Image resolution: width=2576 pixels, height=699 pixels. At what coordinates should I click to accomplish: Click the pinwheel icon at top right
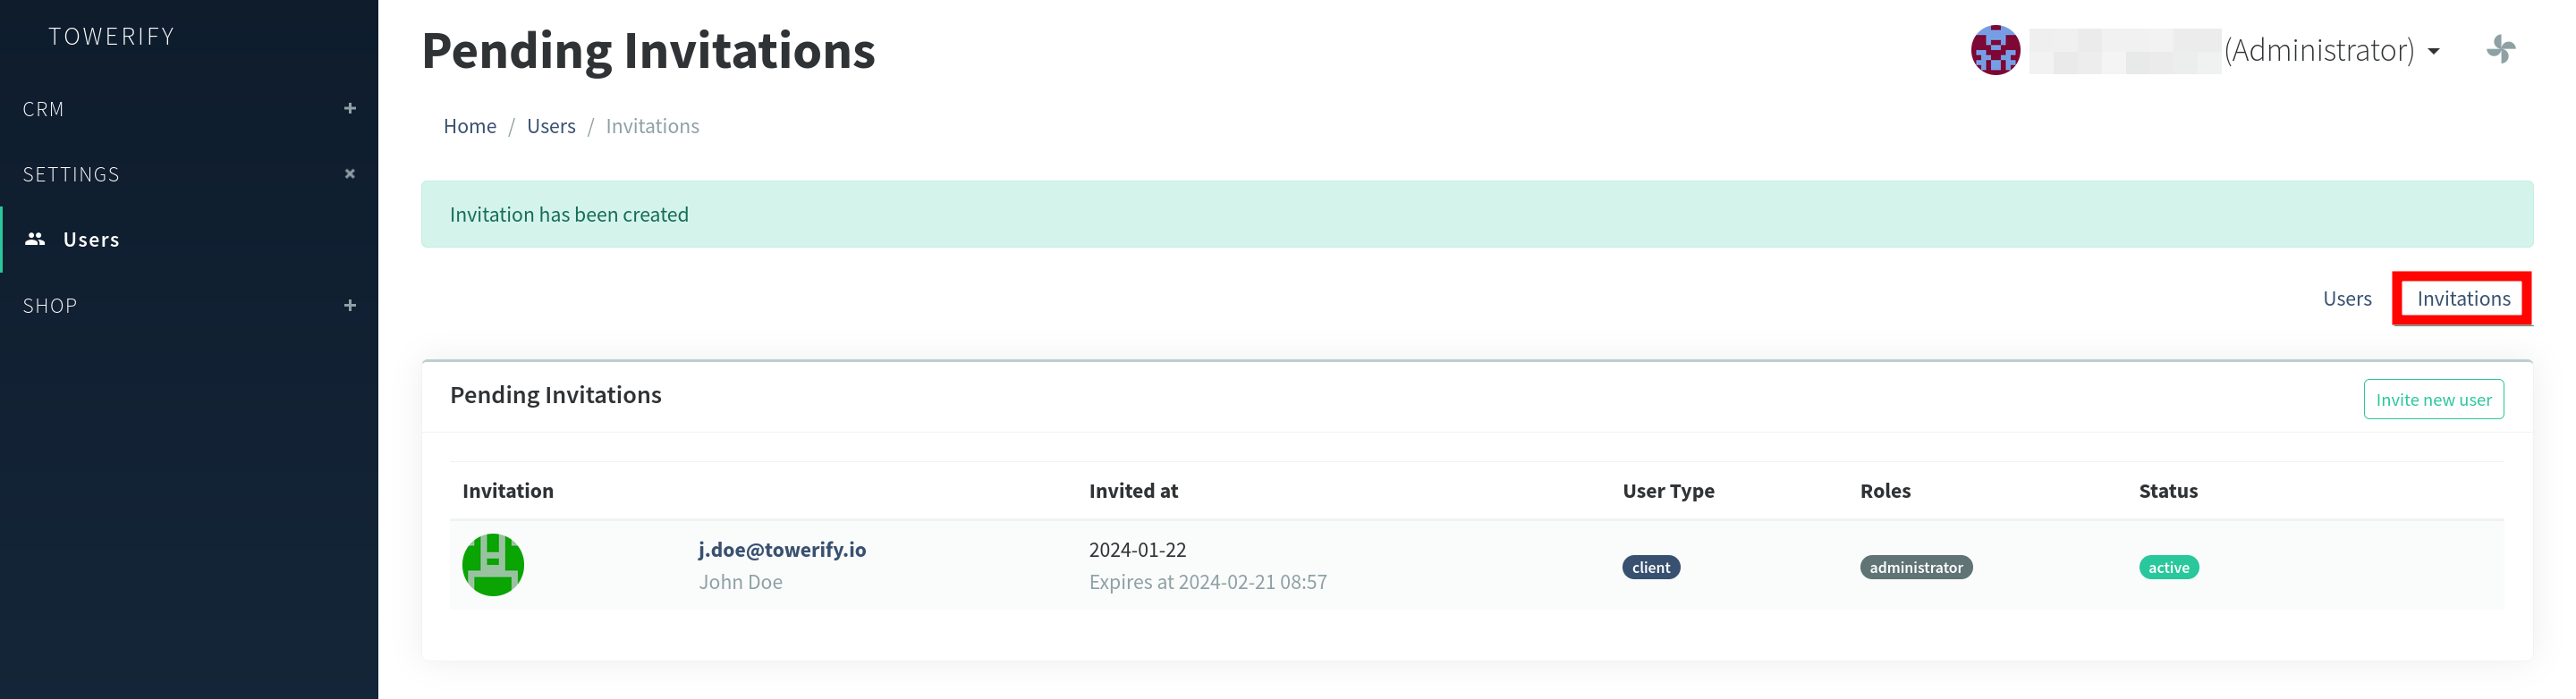pyautogui.click(x=2500, y=49)
